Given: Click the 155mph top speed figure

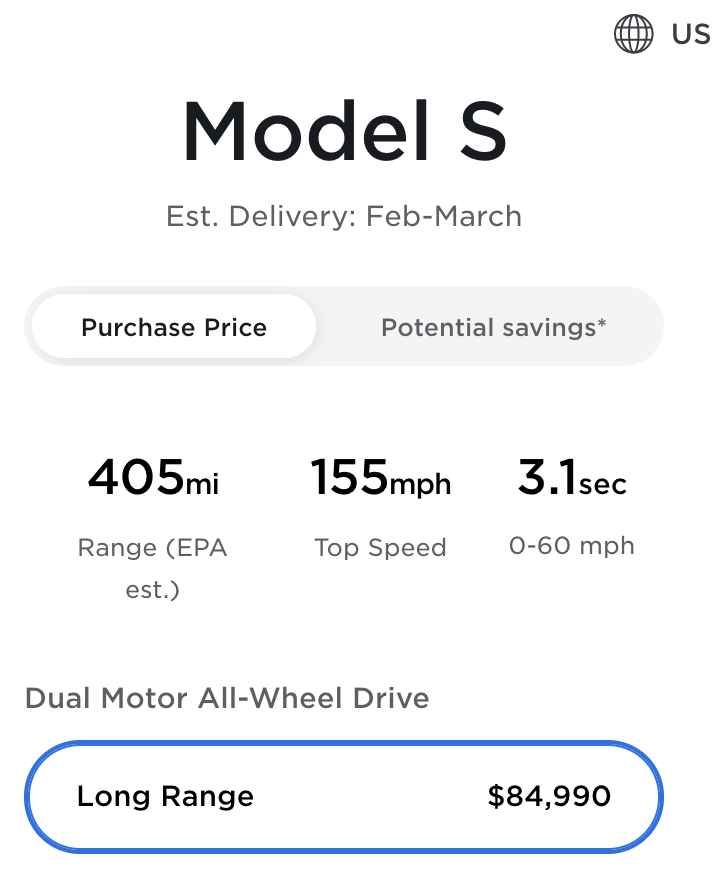Looking at the screenshot, I should [380, 478].
